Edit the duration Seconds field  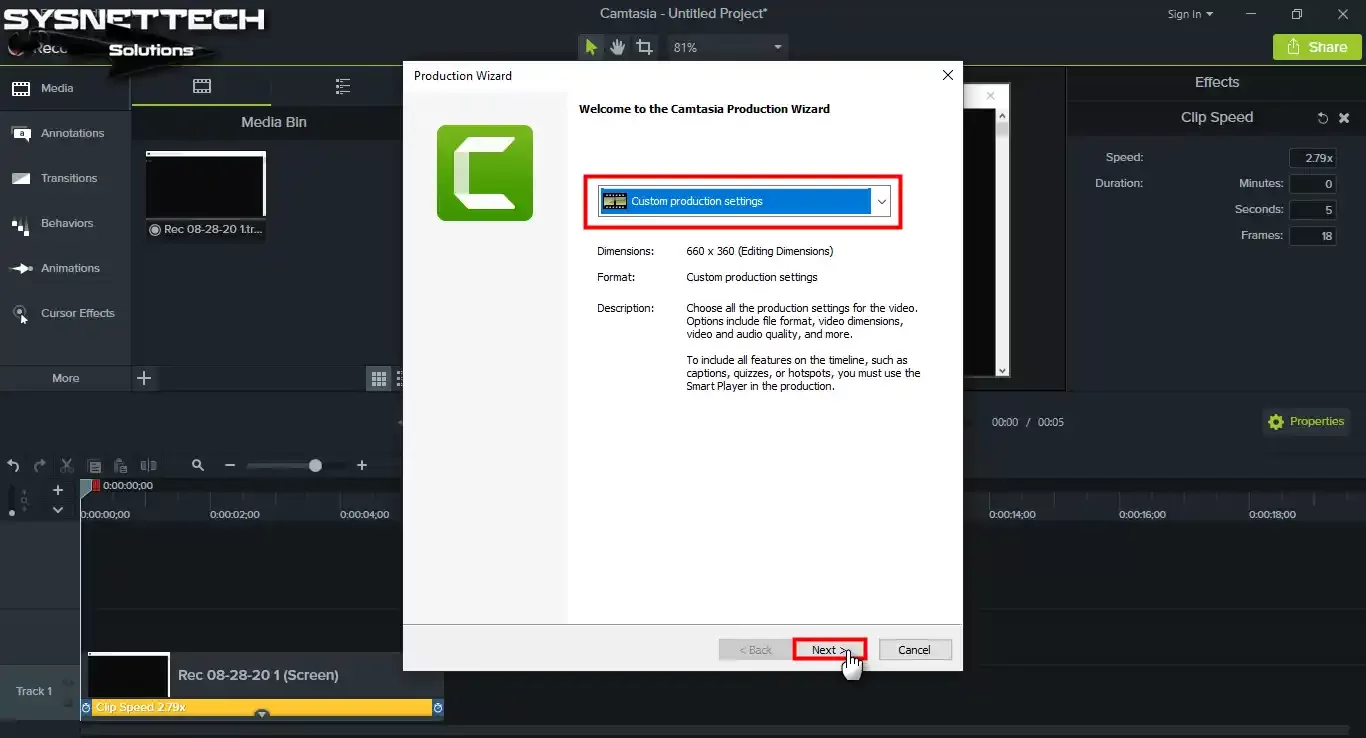[1312, 210]
